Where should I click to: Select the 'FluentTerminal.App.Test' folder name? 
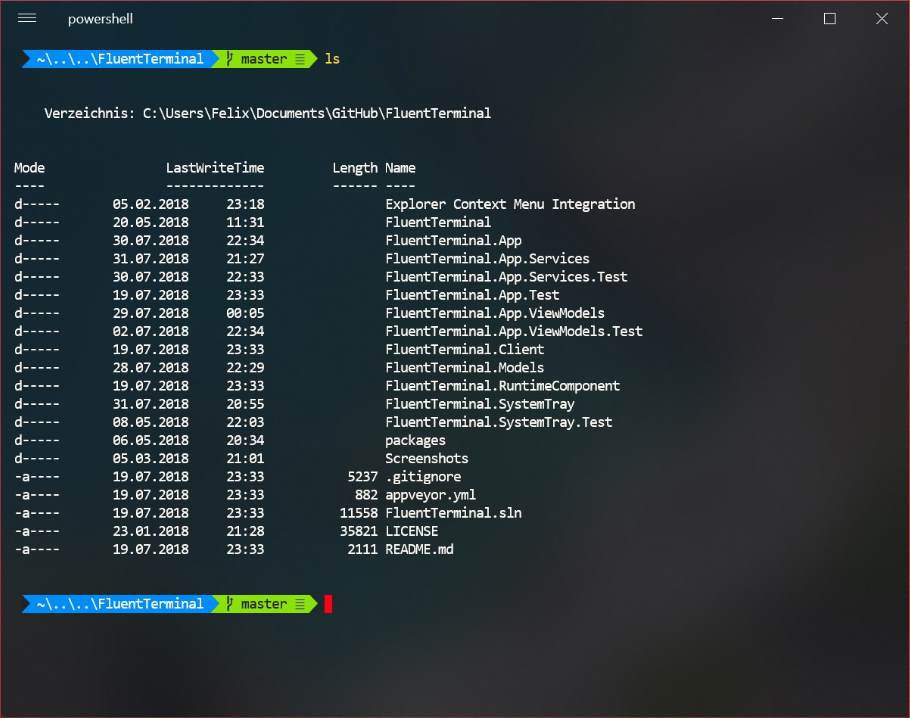472,295
